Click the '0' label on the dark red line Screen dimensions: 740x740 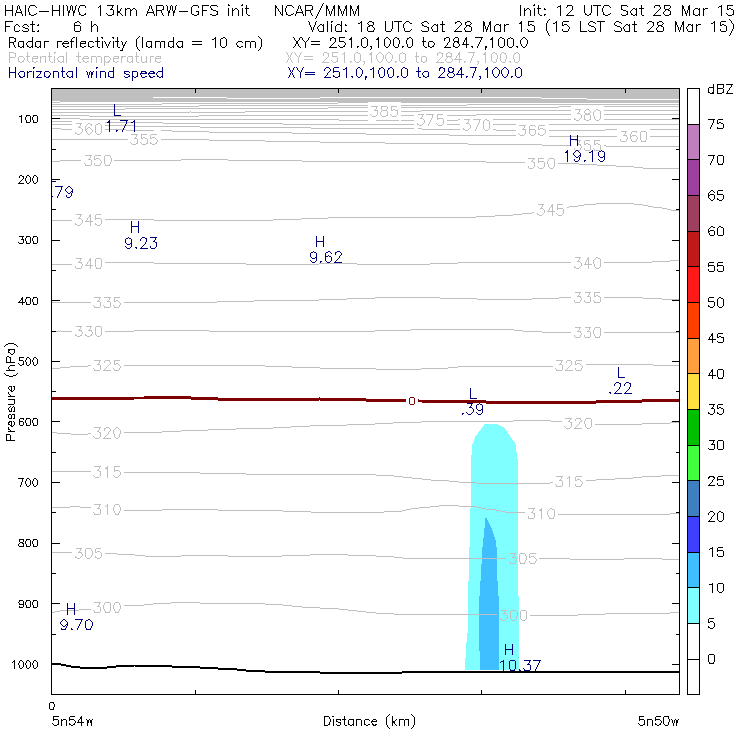pyautogui.click(x=412, y=401)
